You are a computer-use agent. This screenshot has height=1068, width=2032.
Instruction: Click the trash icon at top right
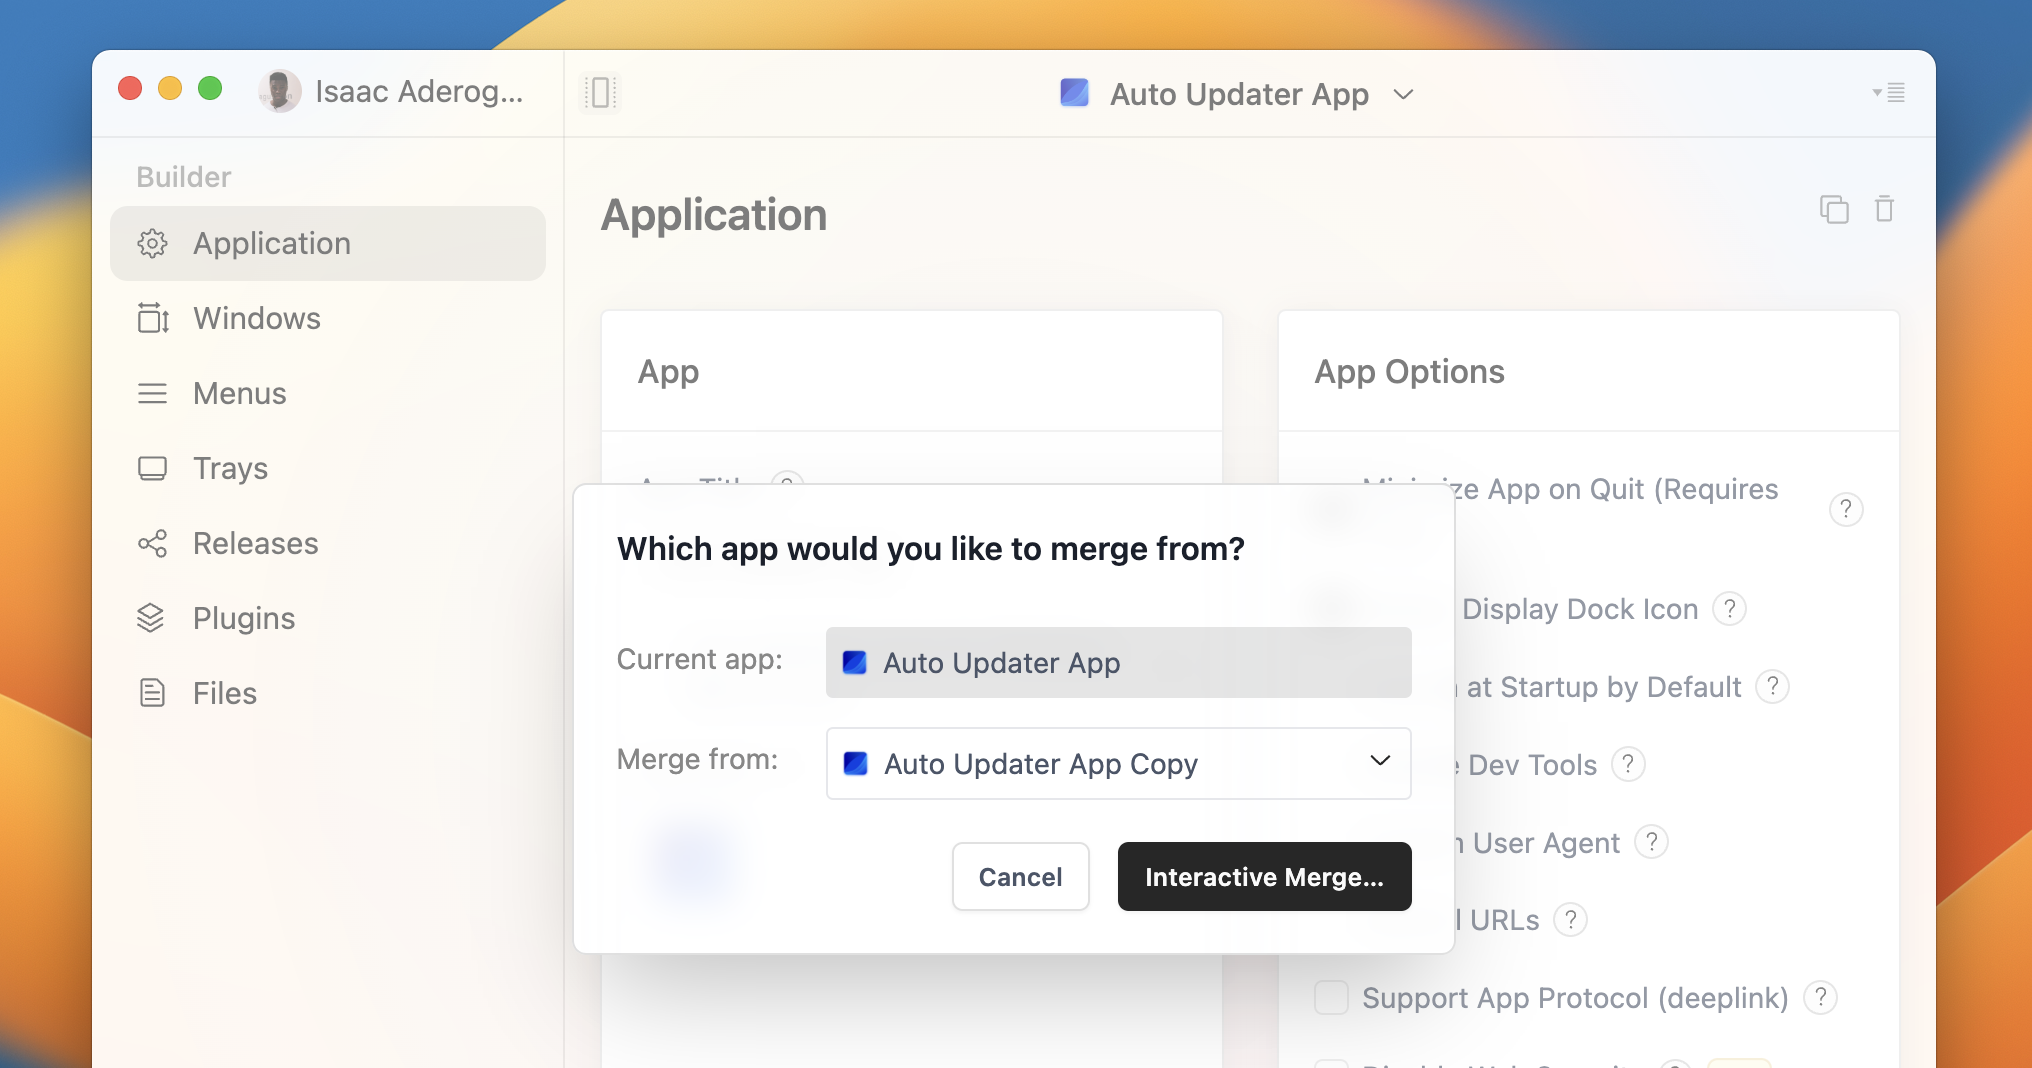coord(1886,209)
